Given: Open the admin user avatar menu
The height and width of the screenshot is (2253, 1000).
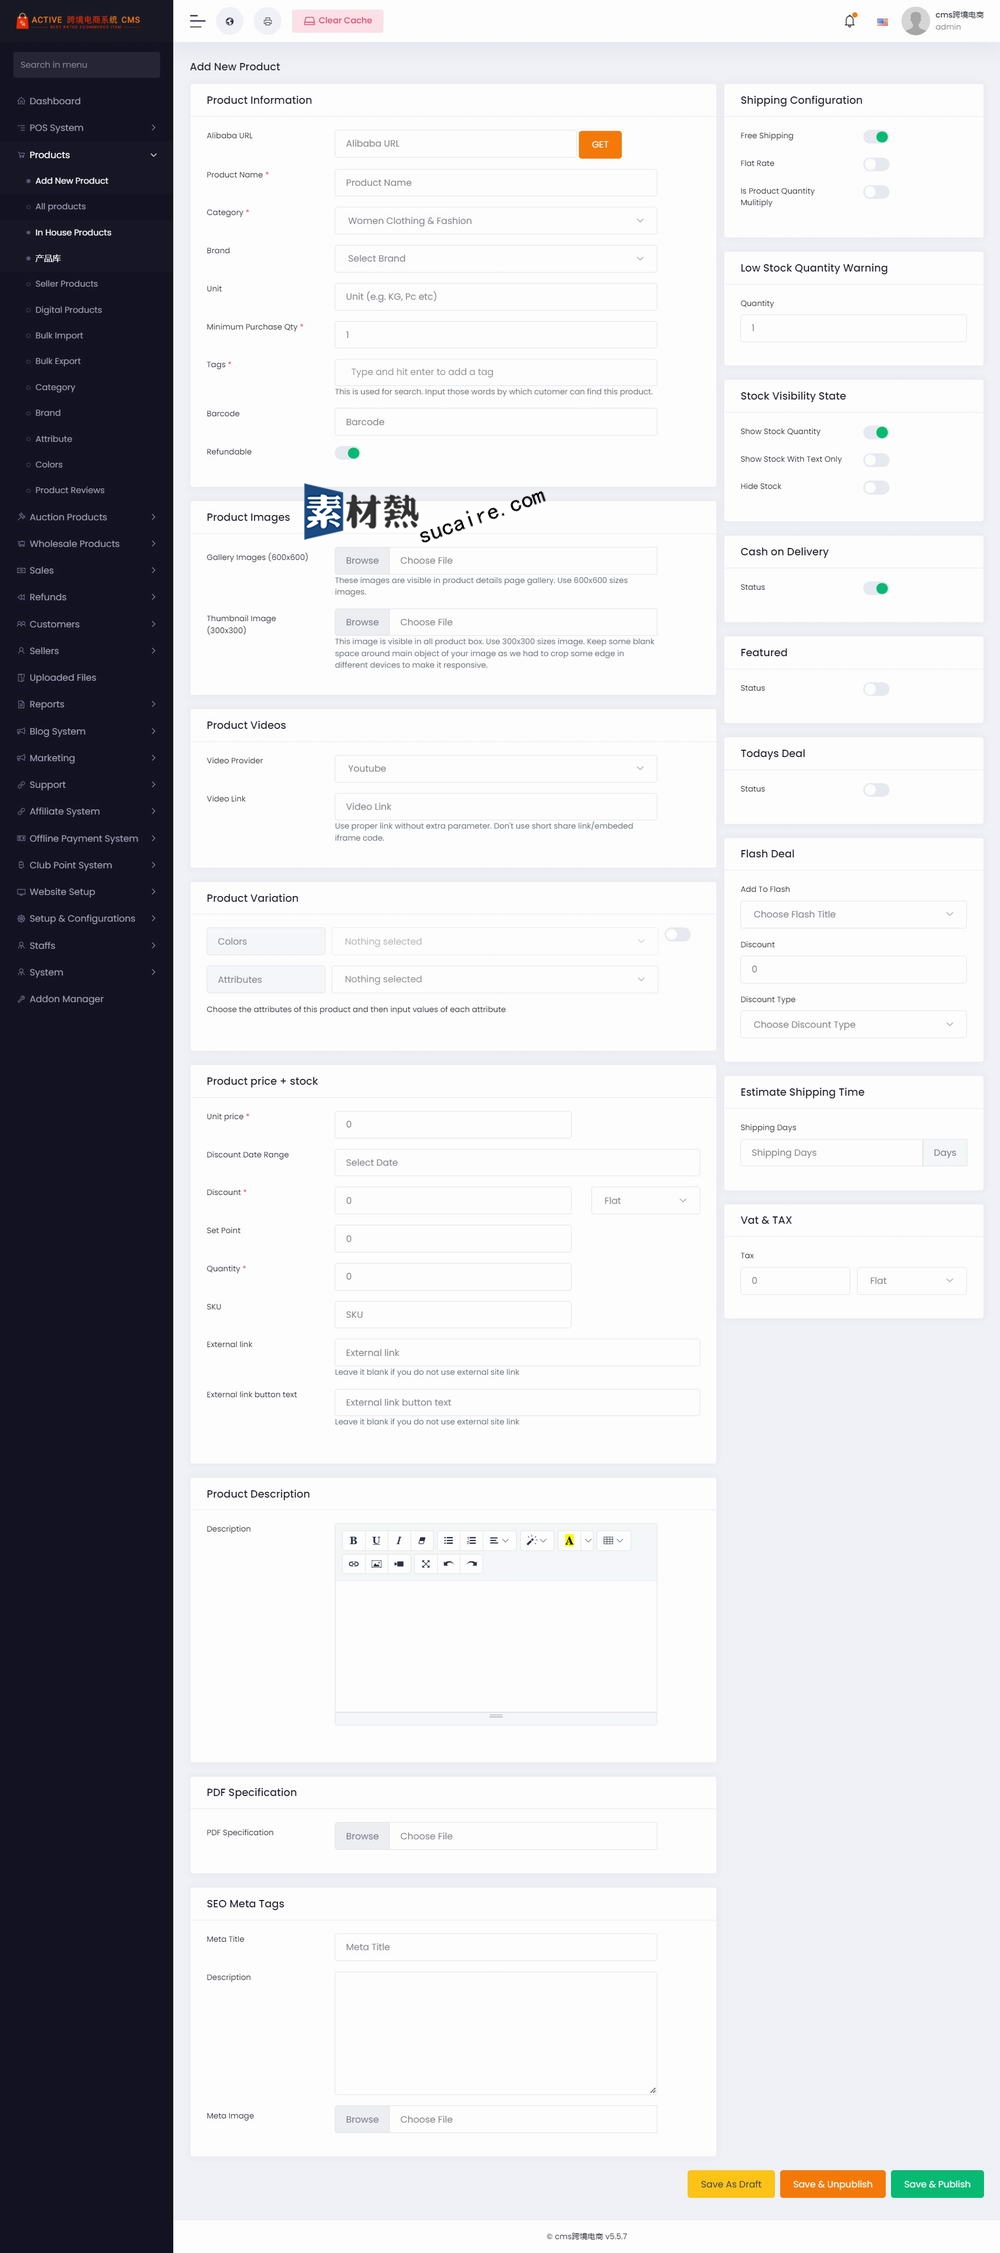Looking at the screenshot, I should pyautogui.click(x=915, y=21).
